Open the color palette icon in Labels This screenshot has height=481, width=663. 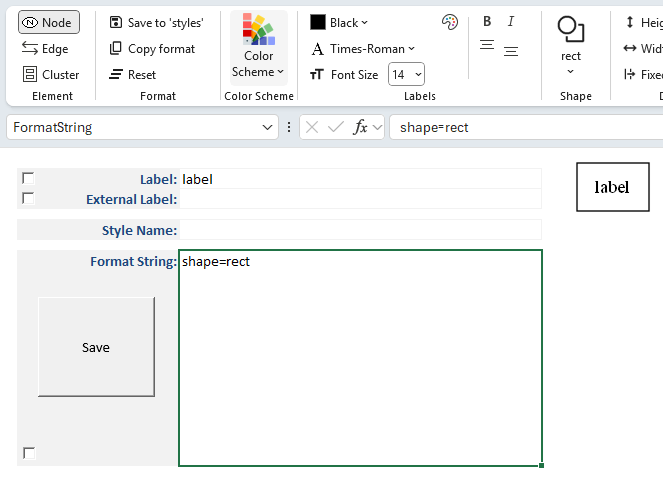(x=450, y=22)
